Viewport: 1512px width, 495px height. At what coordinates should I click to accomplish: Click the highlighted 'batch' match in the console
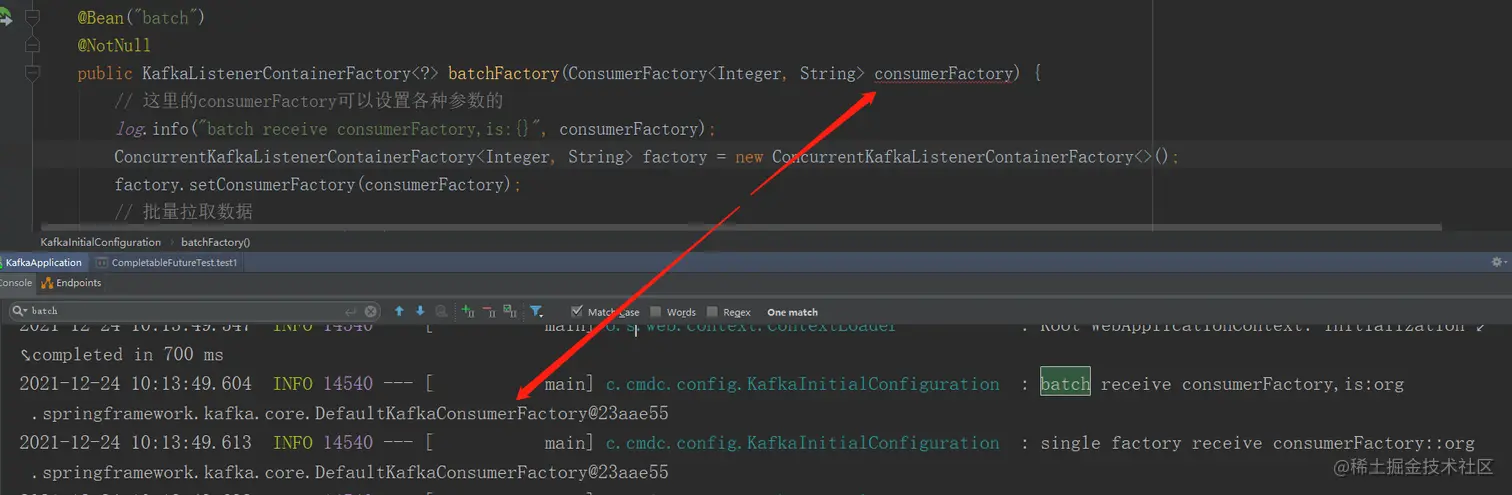[1065, 384]
